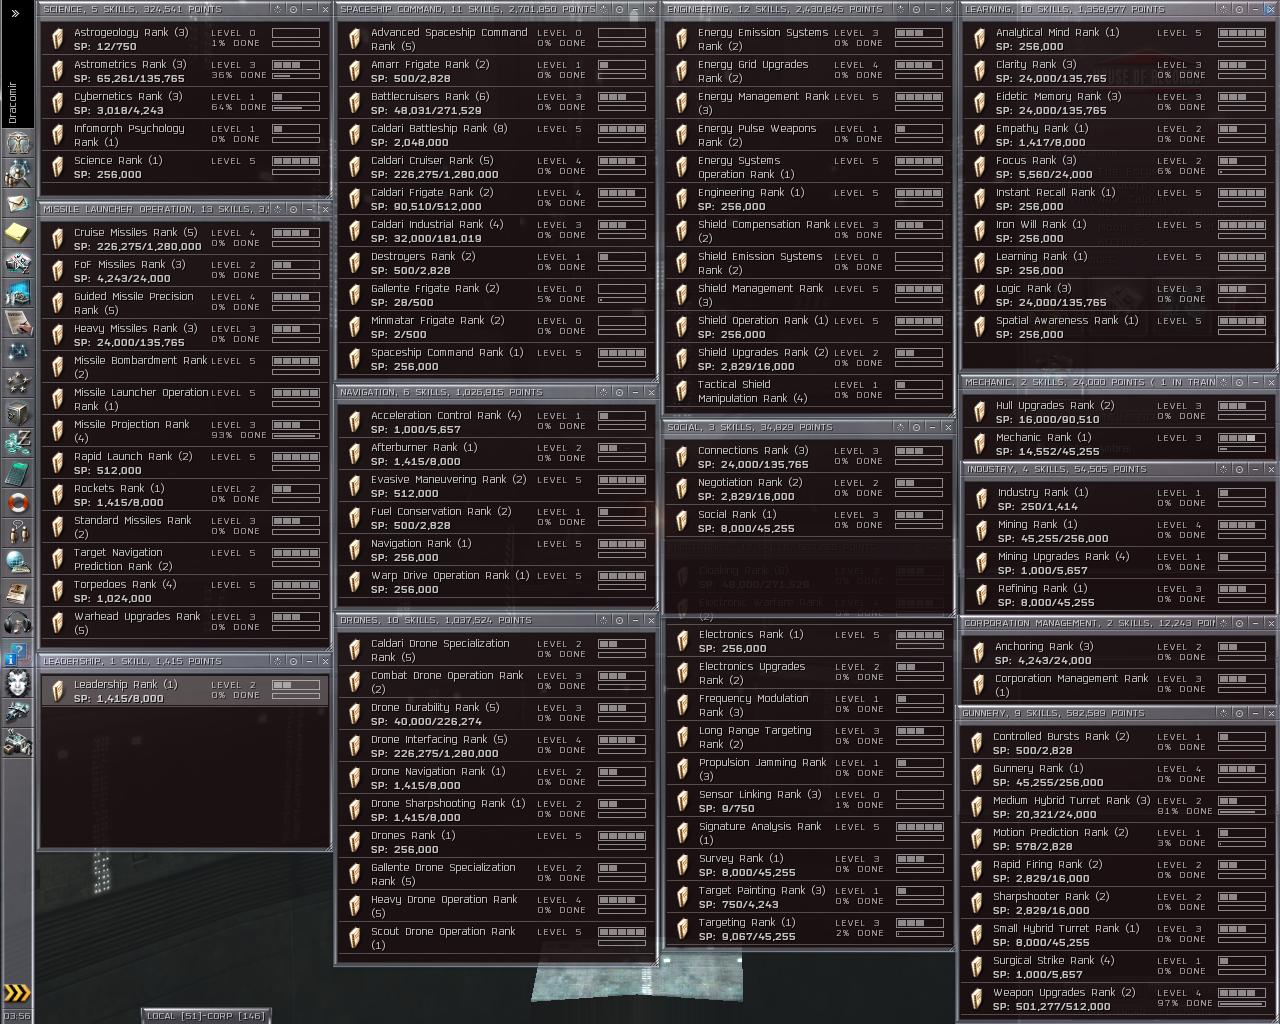Screen dimensions: 1280x1024
Task: Click the circle button on Navigation window header
Action: click(x=619, y=392)
